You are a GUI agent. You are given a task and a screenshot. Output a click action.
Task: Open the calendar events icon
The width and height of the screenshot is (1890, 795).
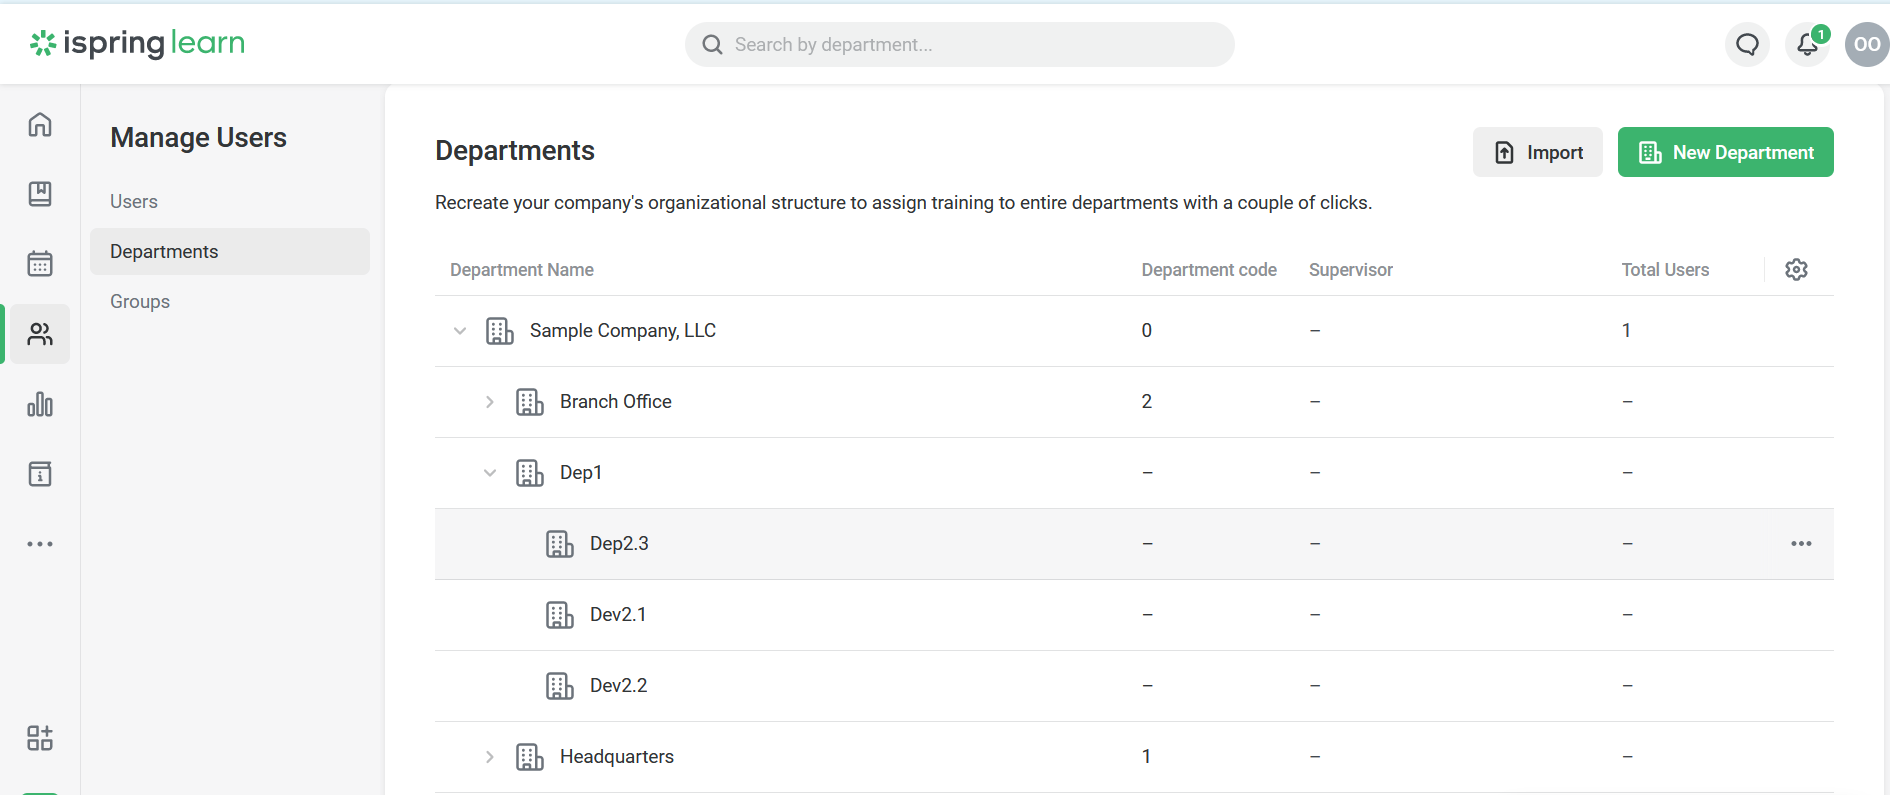[40, 264]
